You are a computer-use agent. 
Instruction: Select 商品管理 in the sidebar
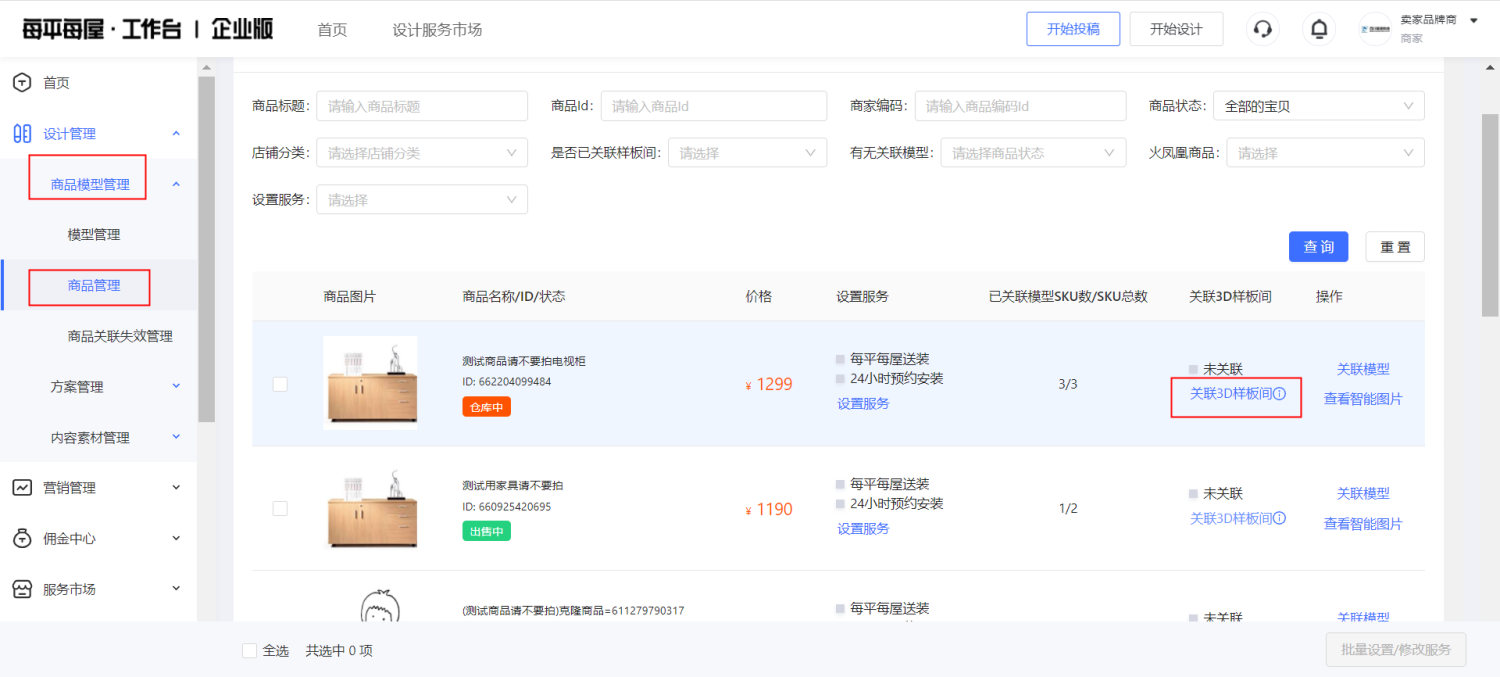(x=94, y=286)
